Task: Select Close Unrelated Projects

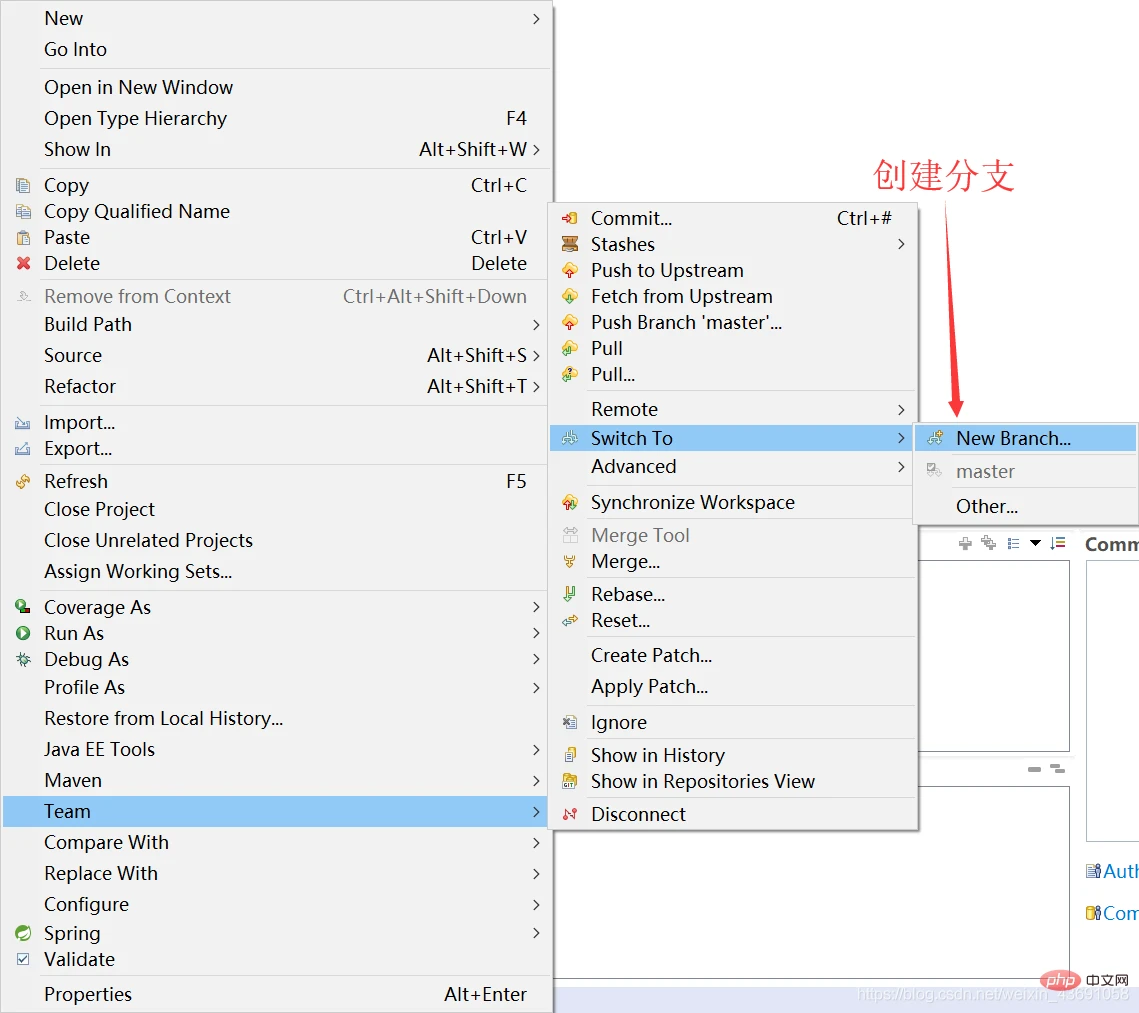Action: [148, 540]
